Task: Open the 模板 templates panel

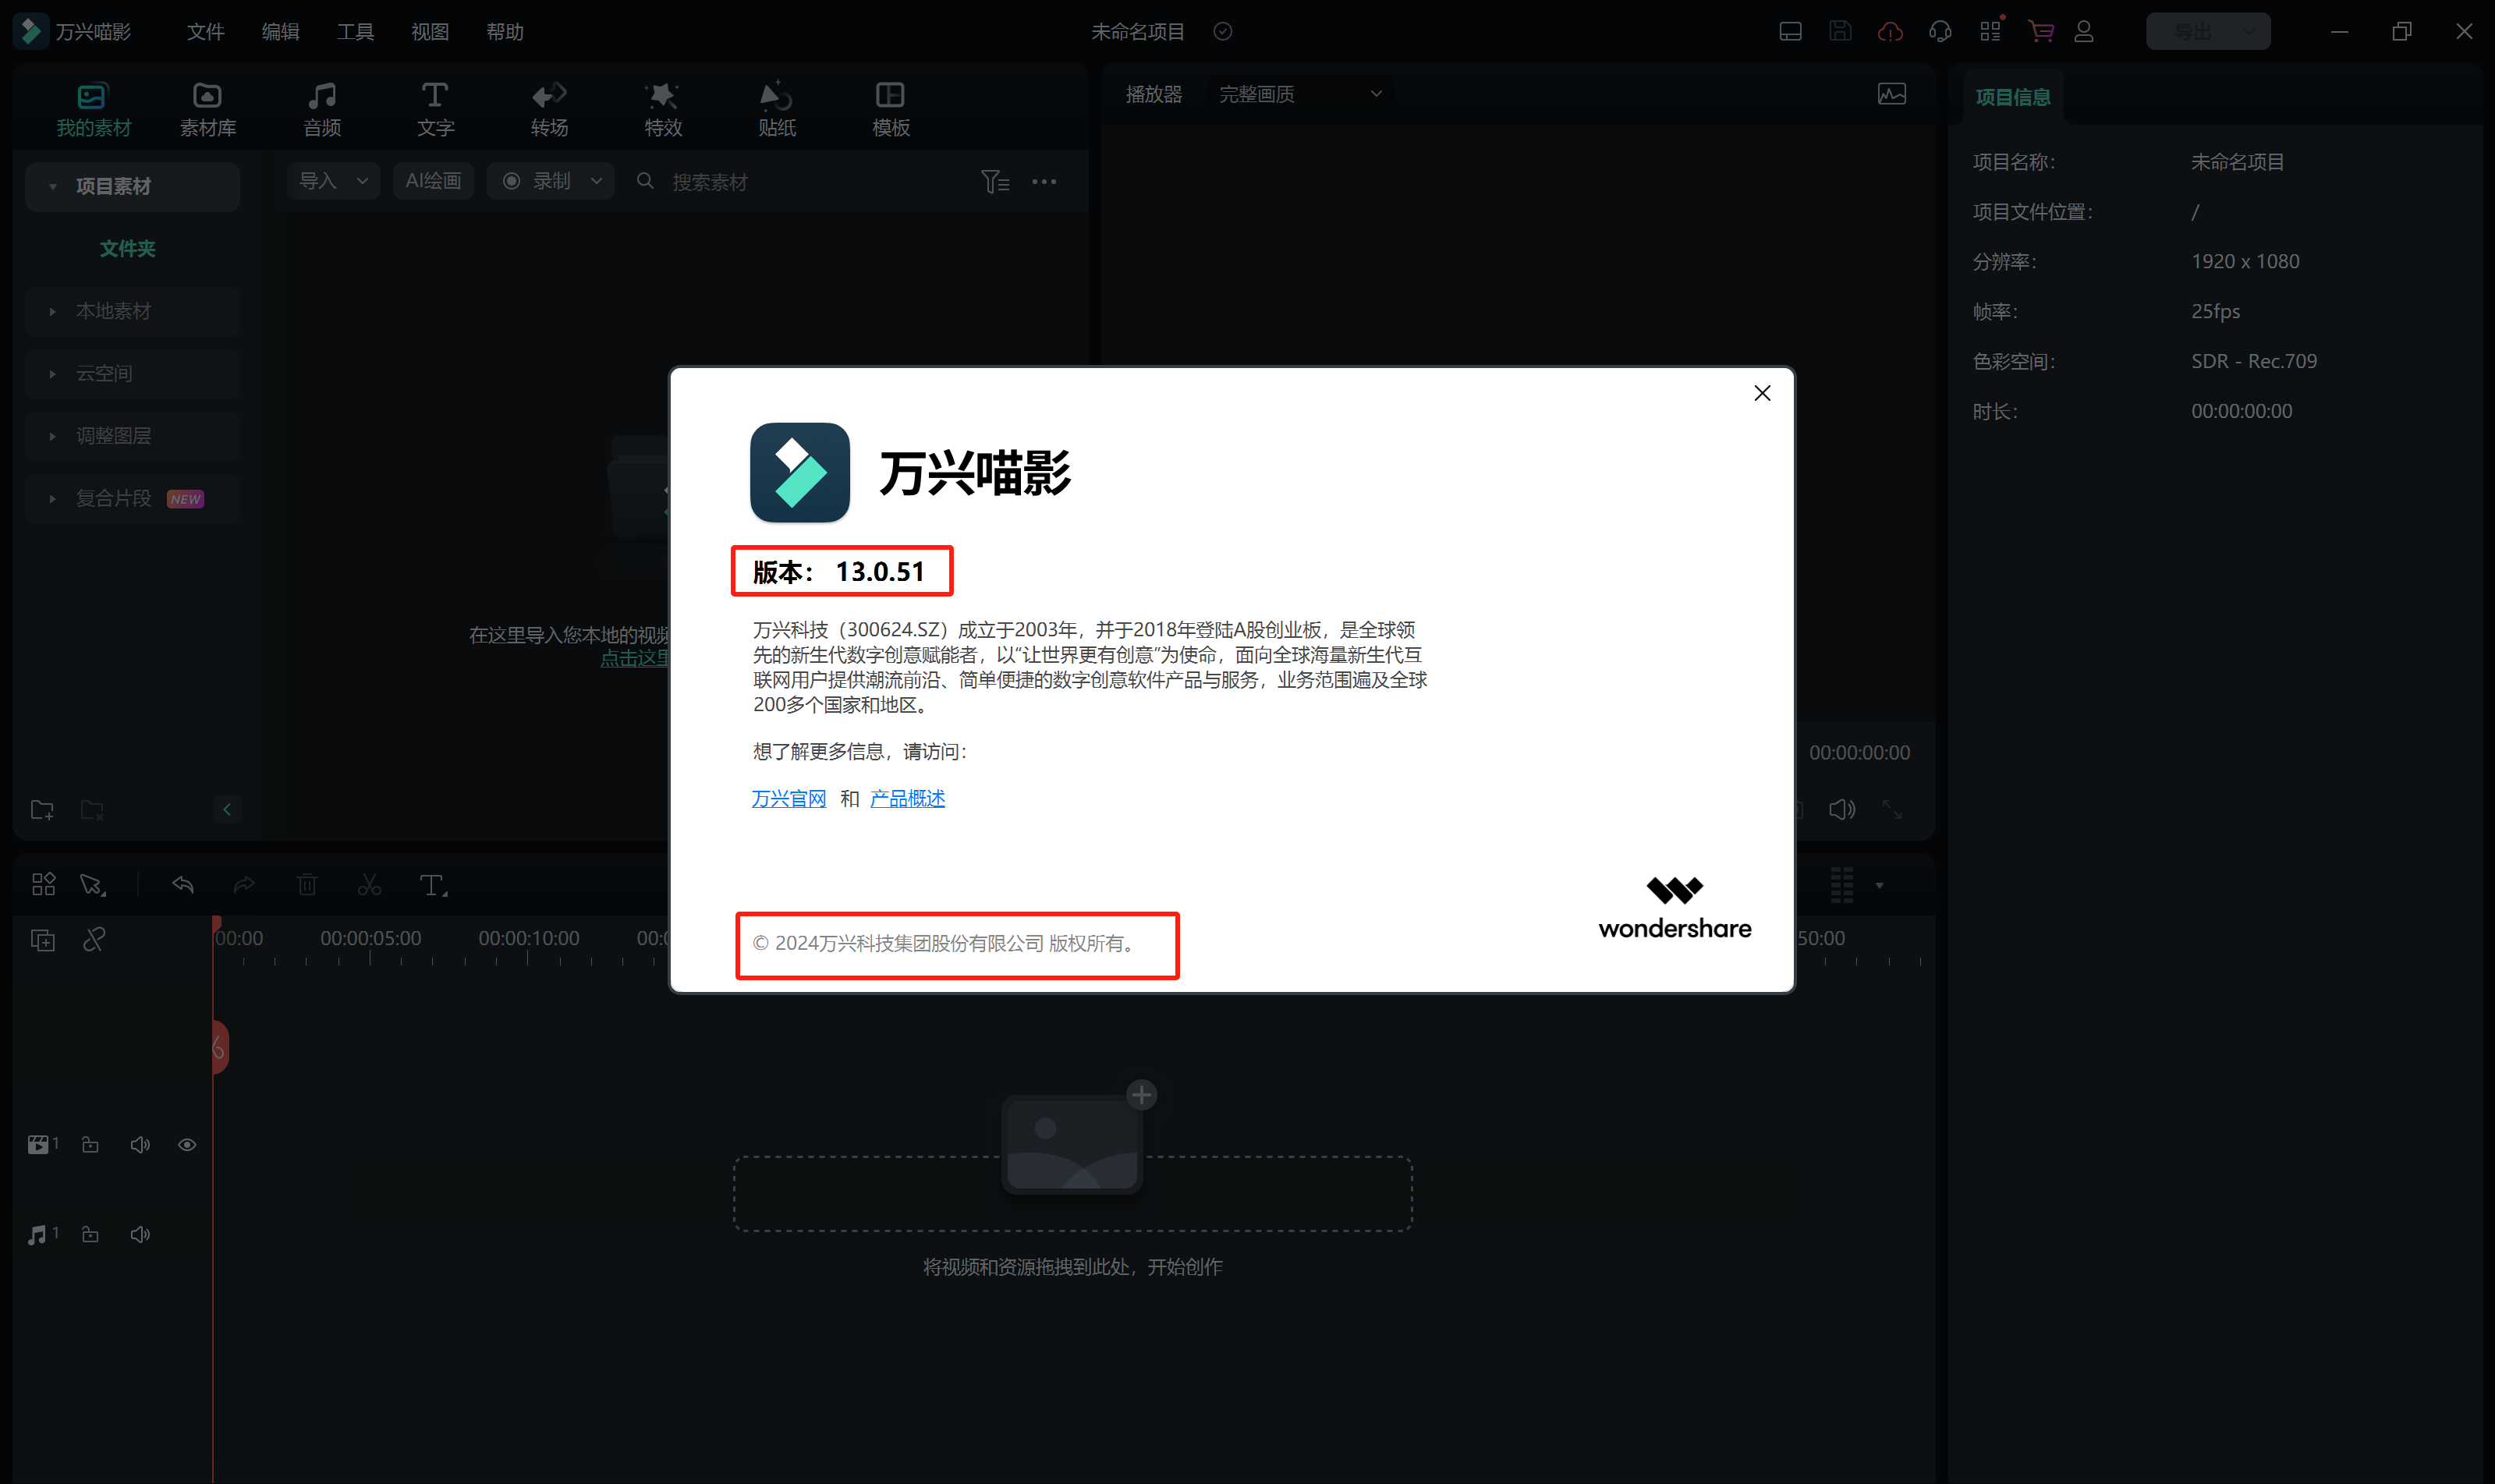Action: pos(888,107)
